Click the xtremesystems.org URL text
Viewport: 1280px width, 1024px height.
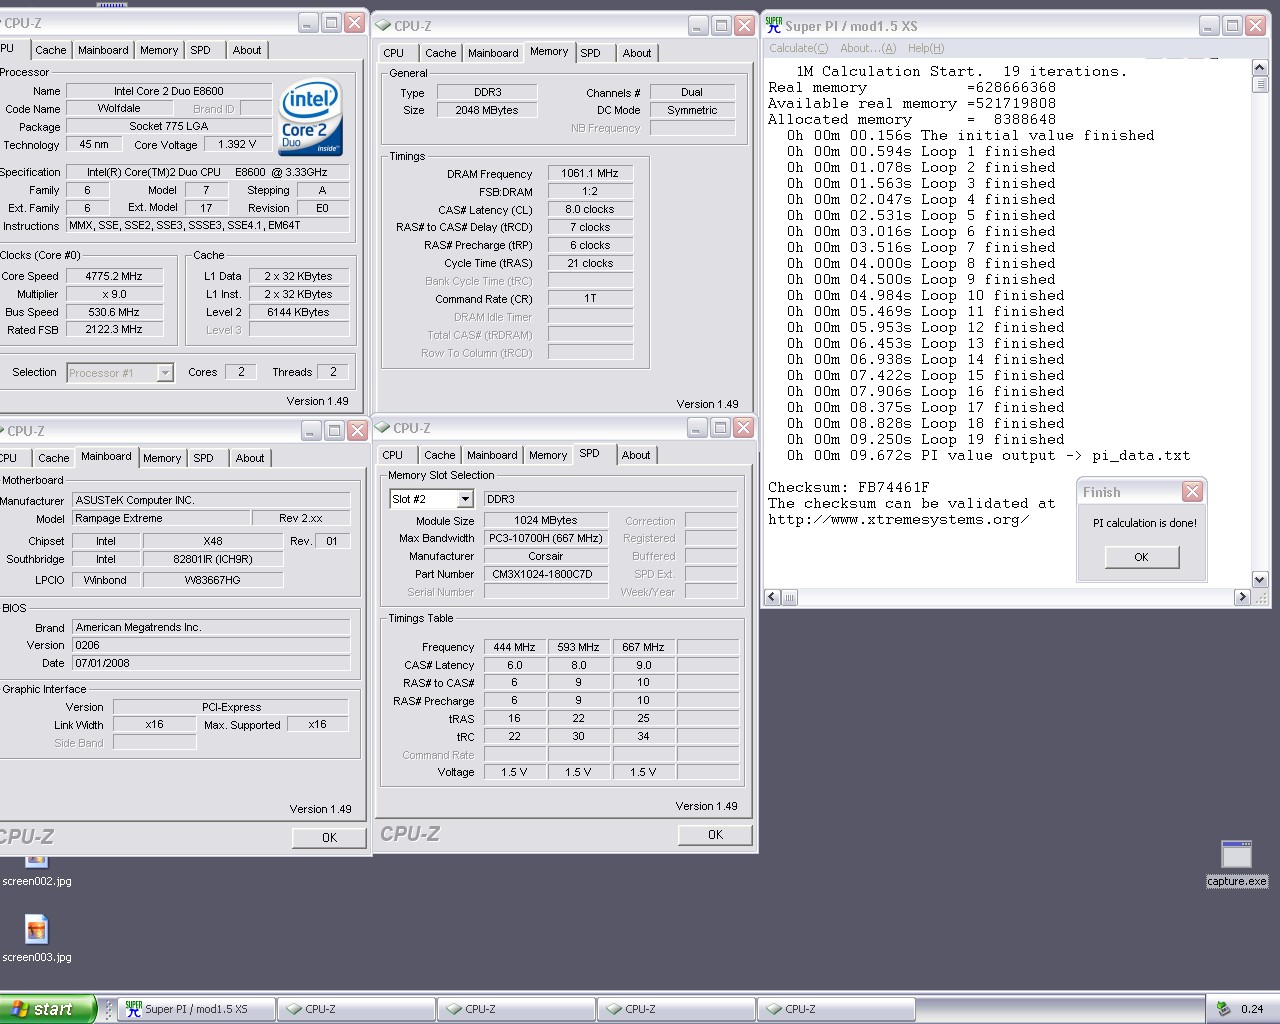pos(899,520)
